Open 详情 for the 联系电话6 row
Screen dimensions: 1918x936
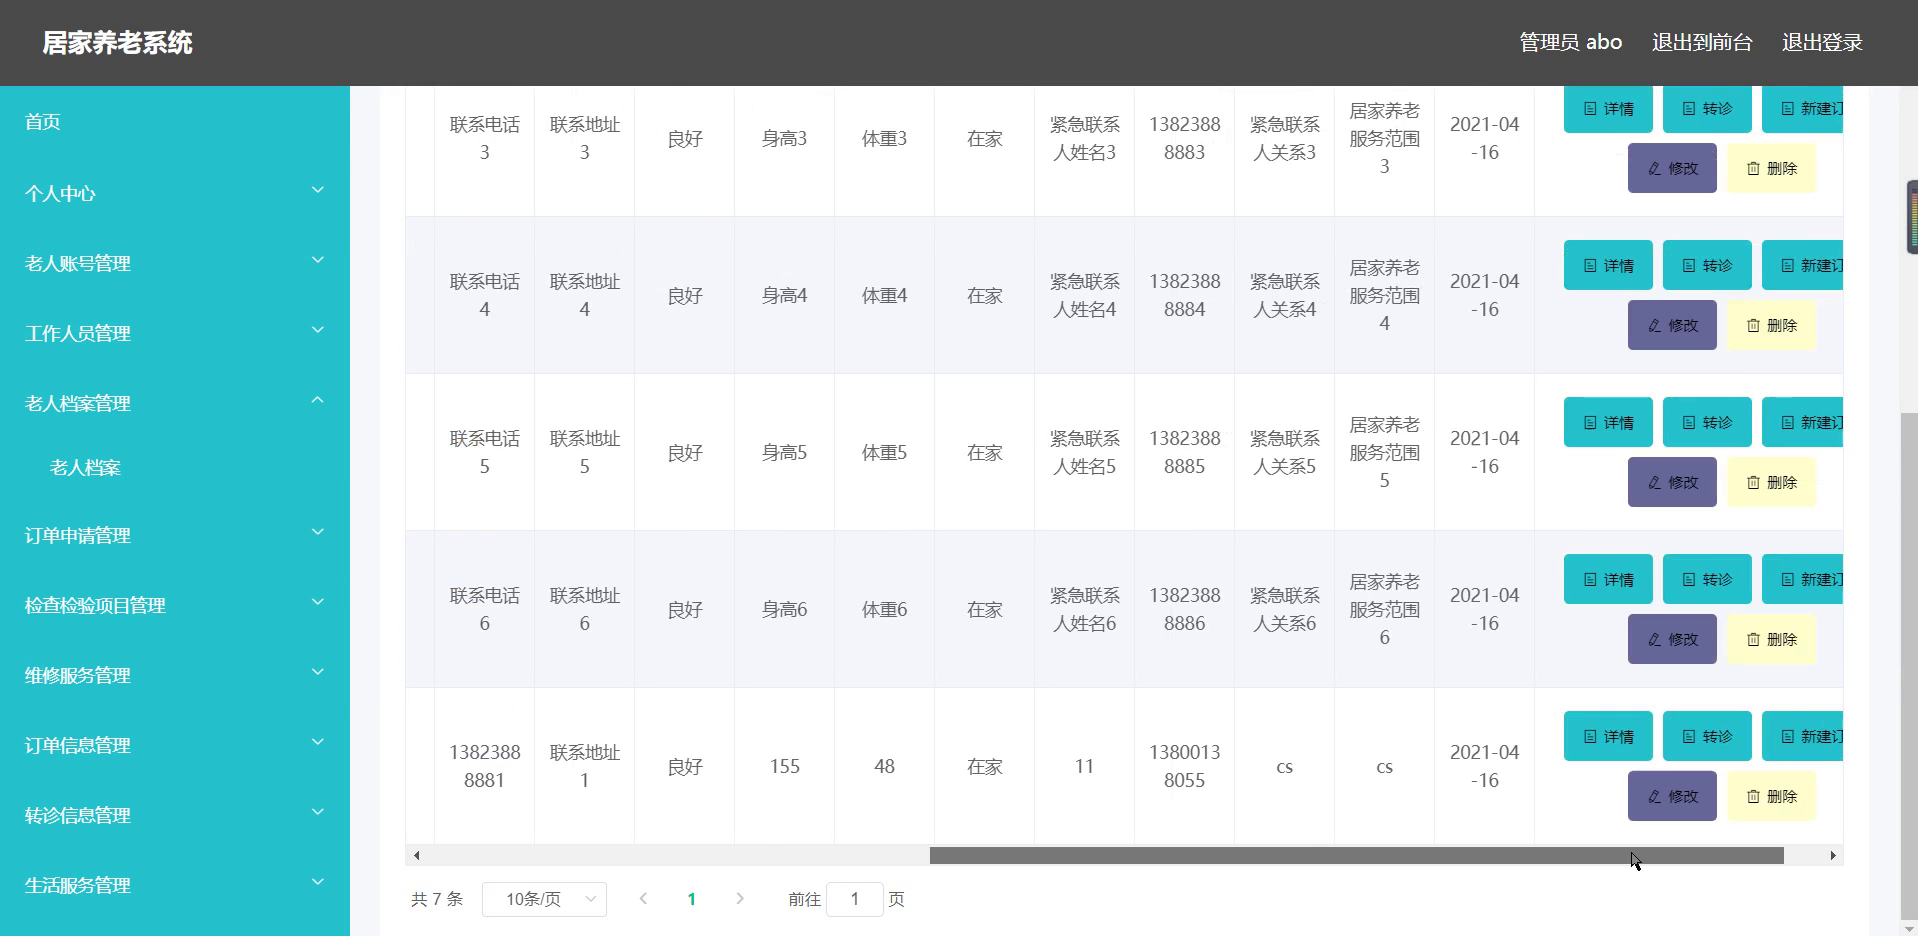tap(1608, 579)
